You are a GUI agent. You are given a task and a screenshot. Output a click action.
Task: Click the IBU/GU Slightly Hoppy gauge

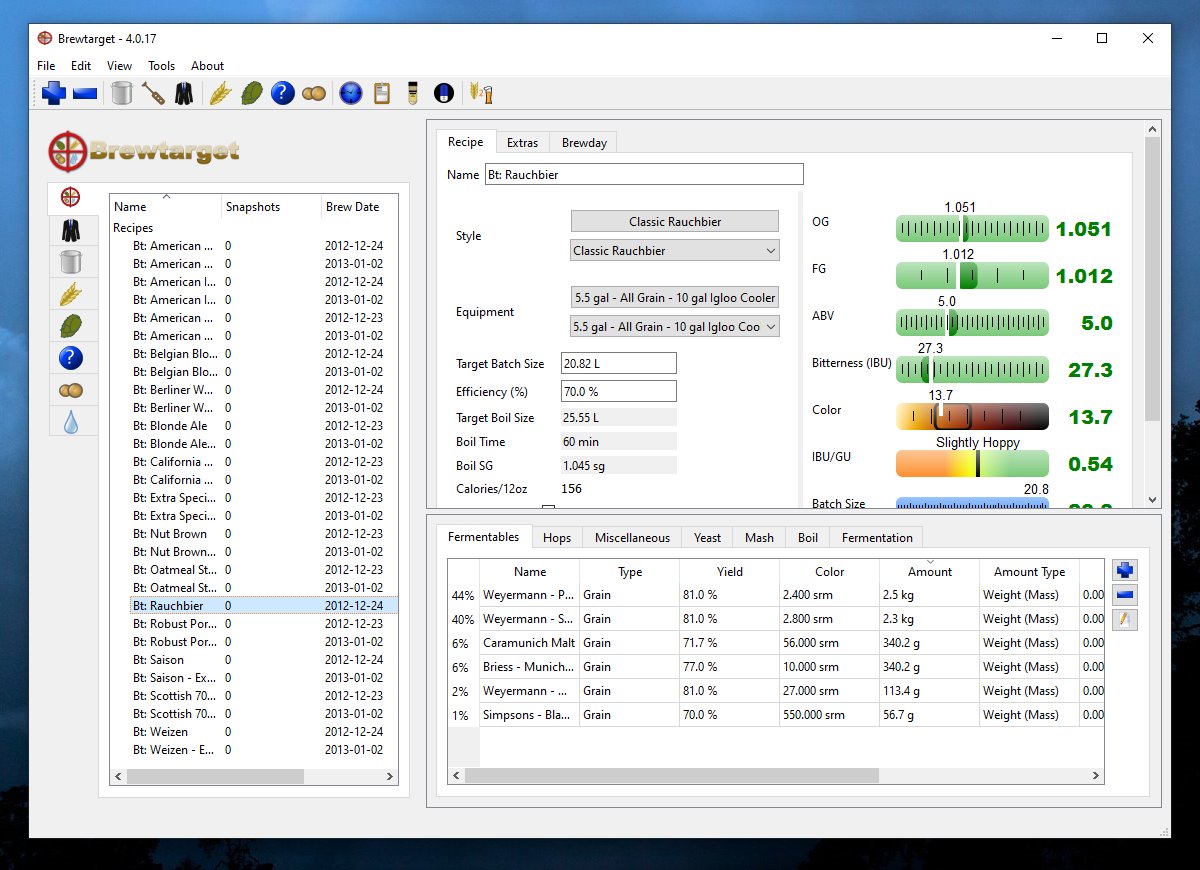tap(972, 463)
